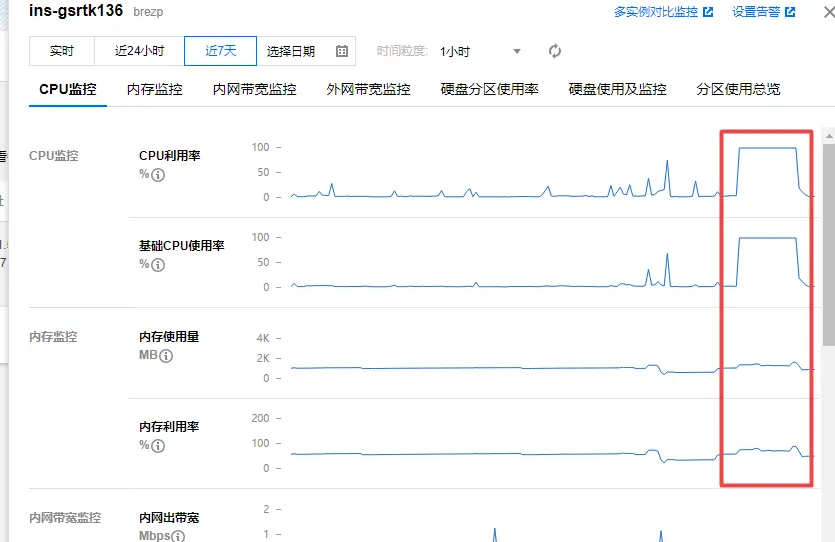Click the 内存使用量 chart line

(551, 368)
